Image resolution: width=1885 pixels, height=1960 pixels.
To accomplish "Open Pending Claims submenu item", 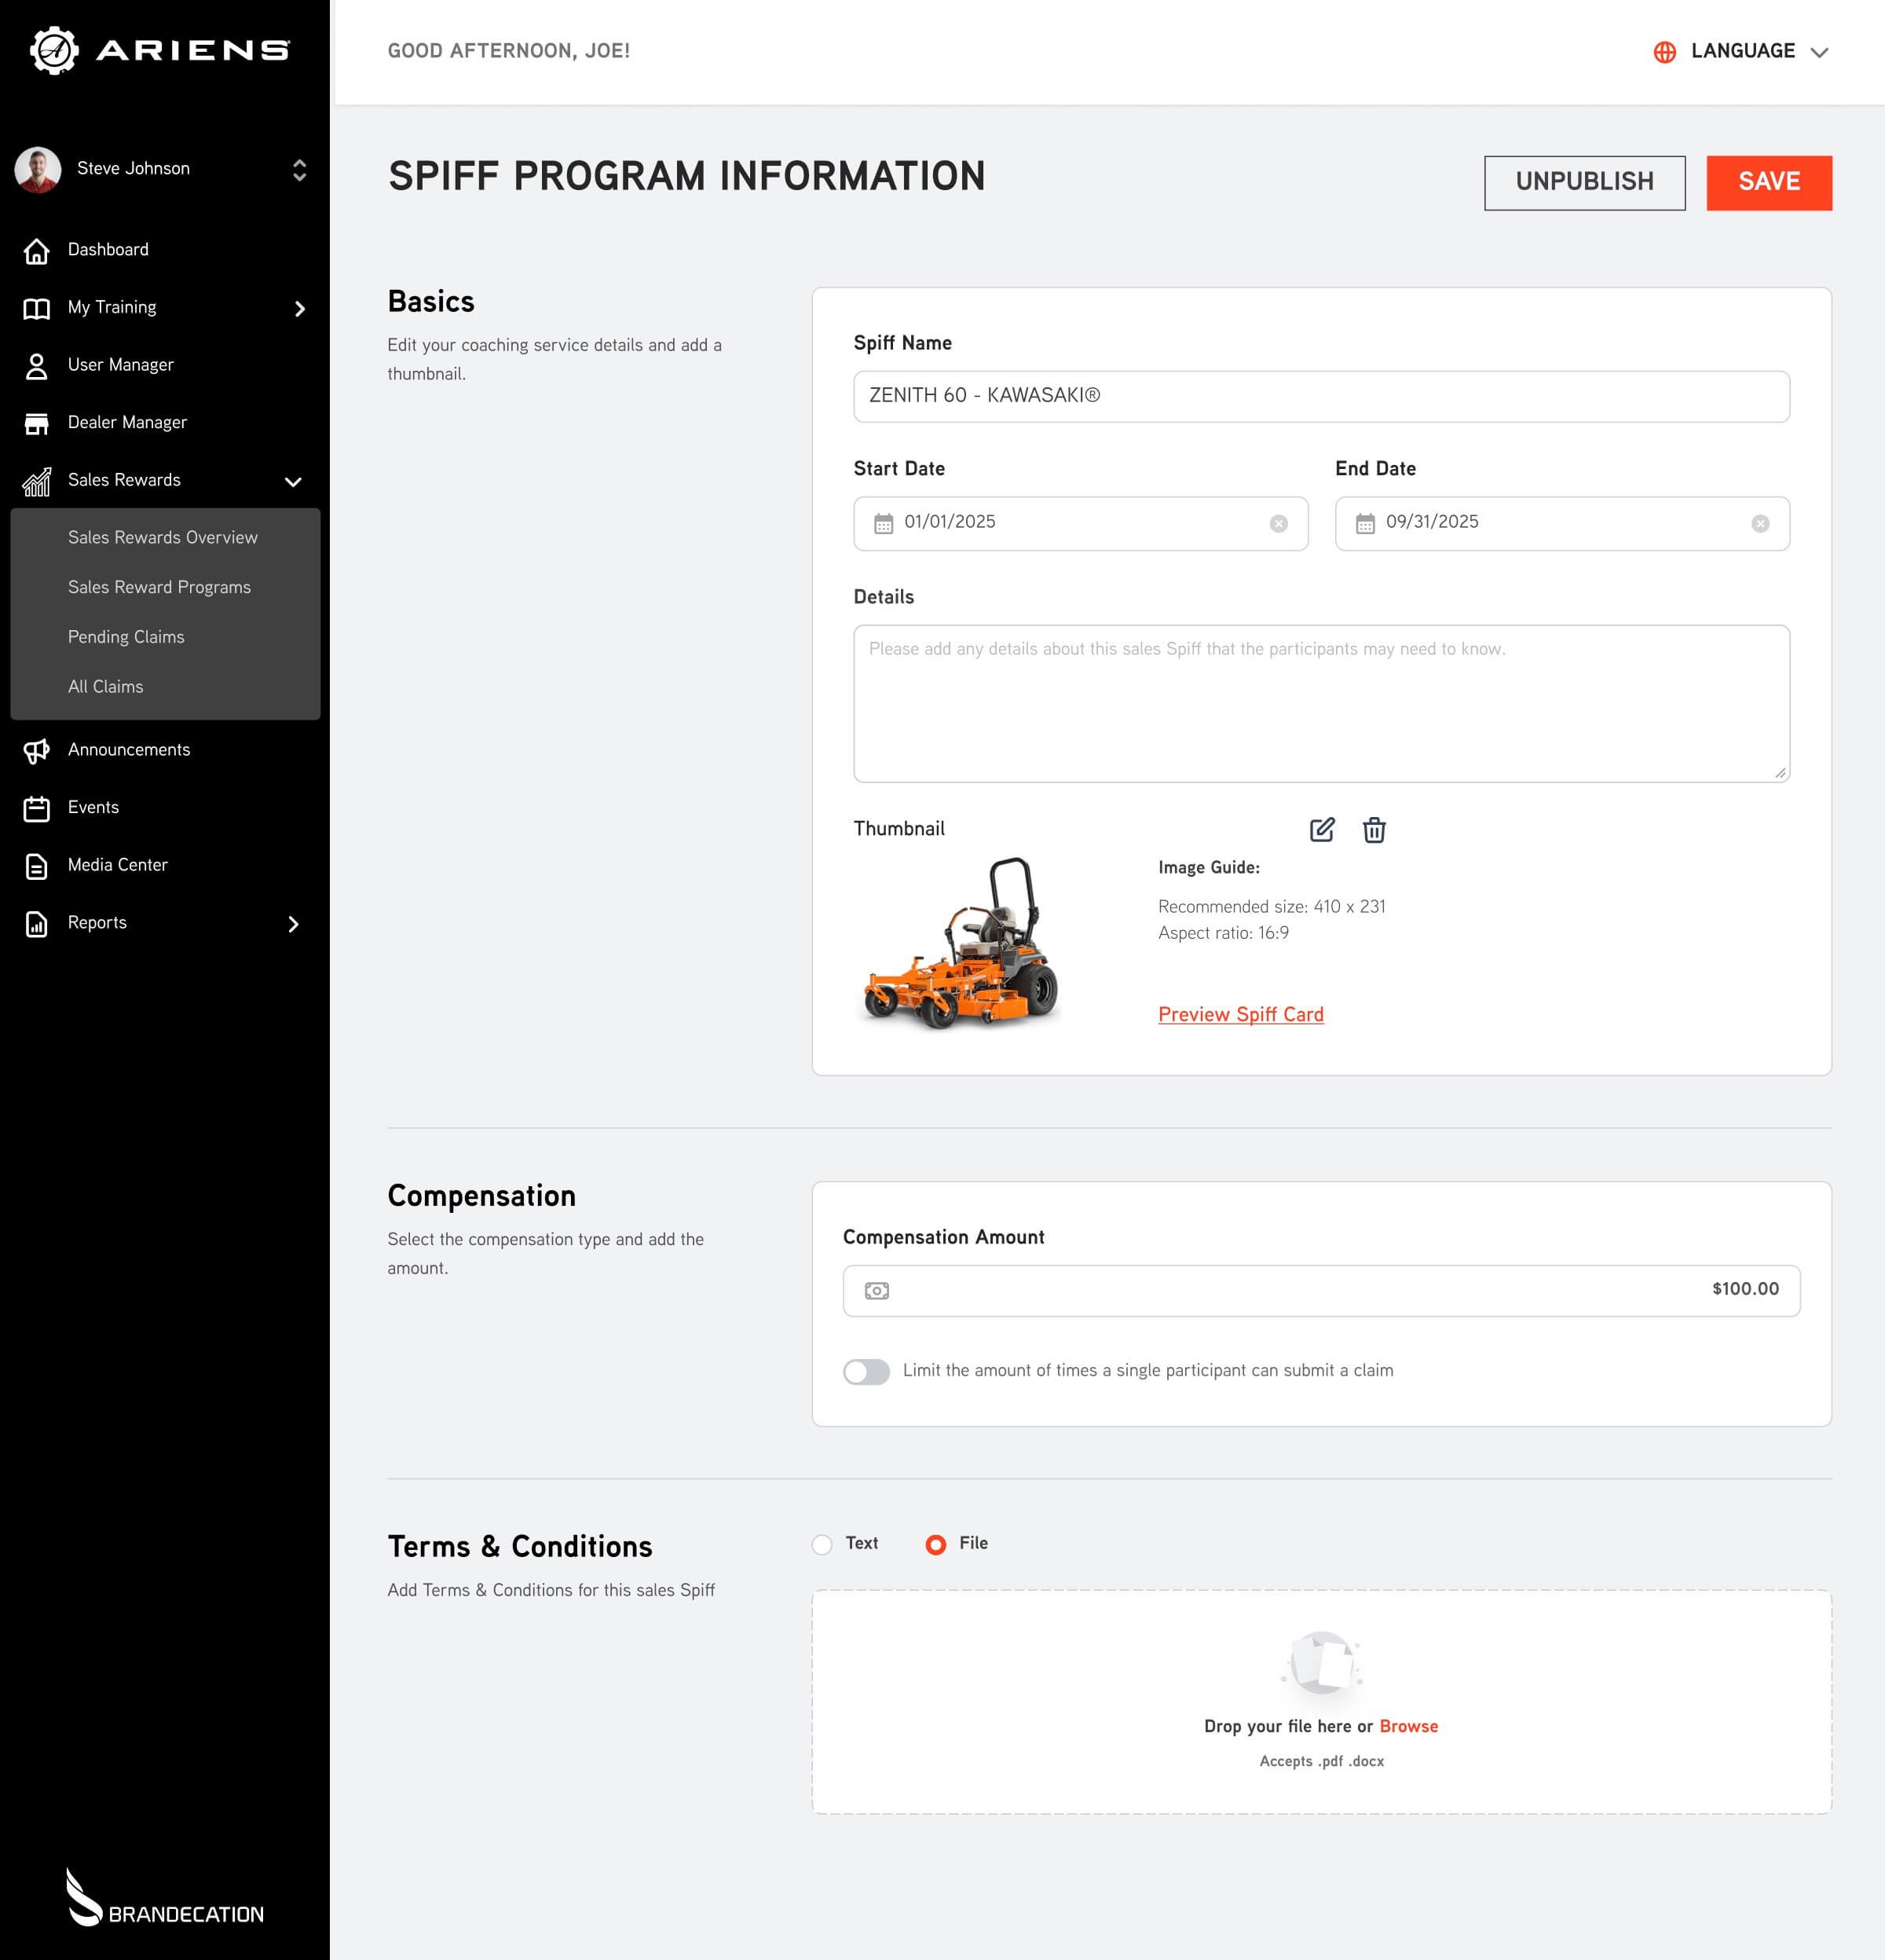I will 126,638.
